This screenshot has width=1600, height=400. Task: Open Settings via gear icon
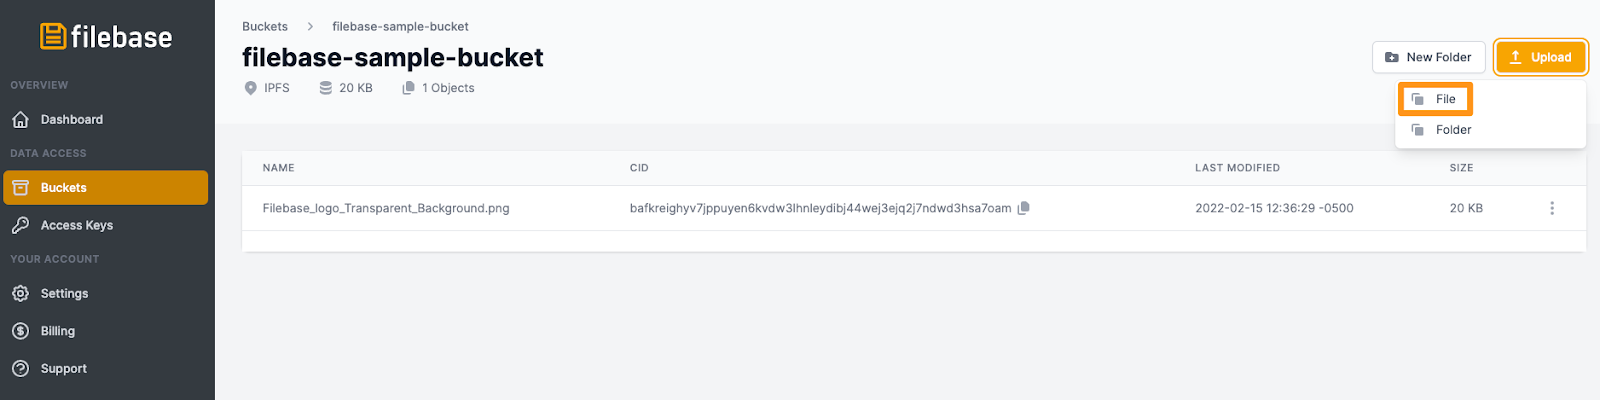tap(20, 294)
